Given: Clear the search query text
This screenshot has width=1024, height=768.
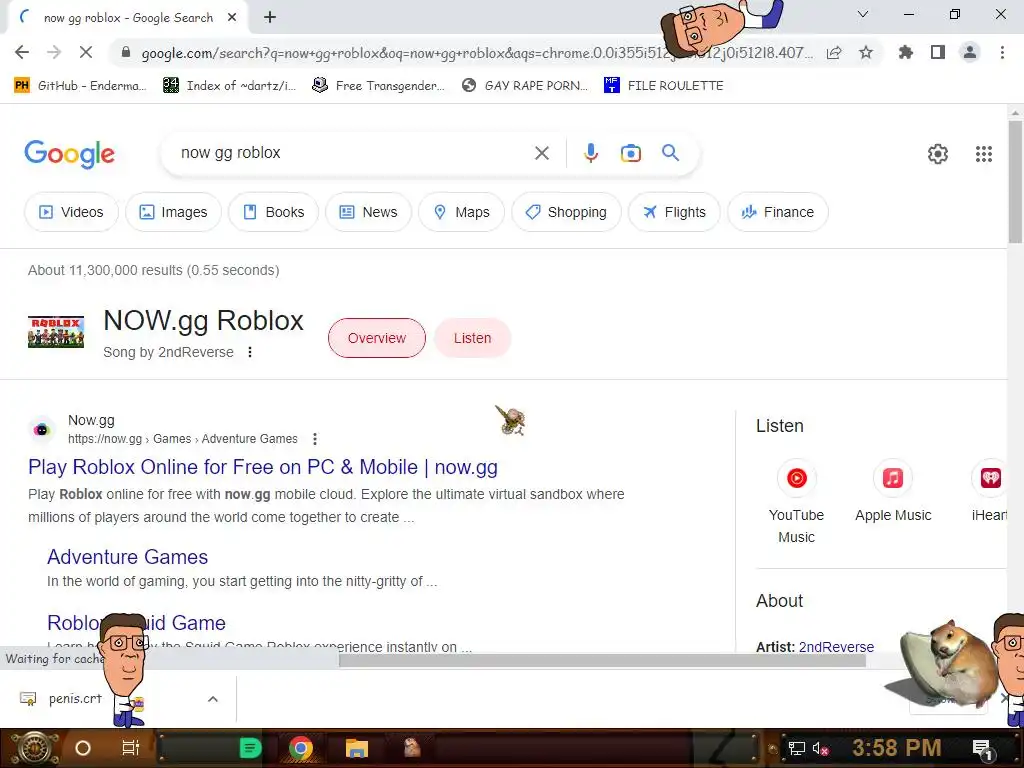Looking at the screenshot, I should pyautogui.click(x=541, y=153).
